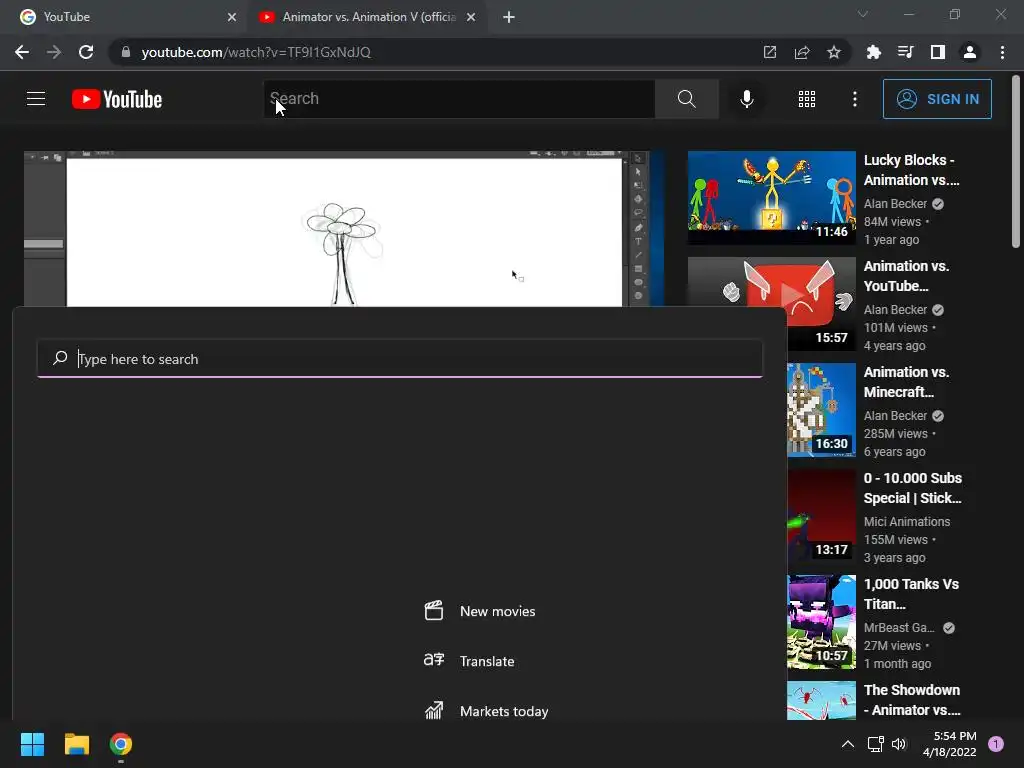The height and width of the screenshot is (768, 1024).
Task: Click the YouTube page vertical scrollbar
Action: tap(1016, 162)
